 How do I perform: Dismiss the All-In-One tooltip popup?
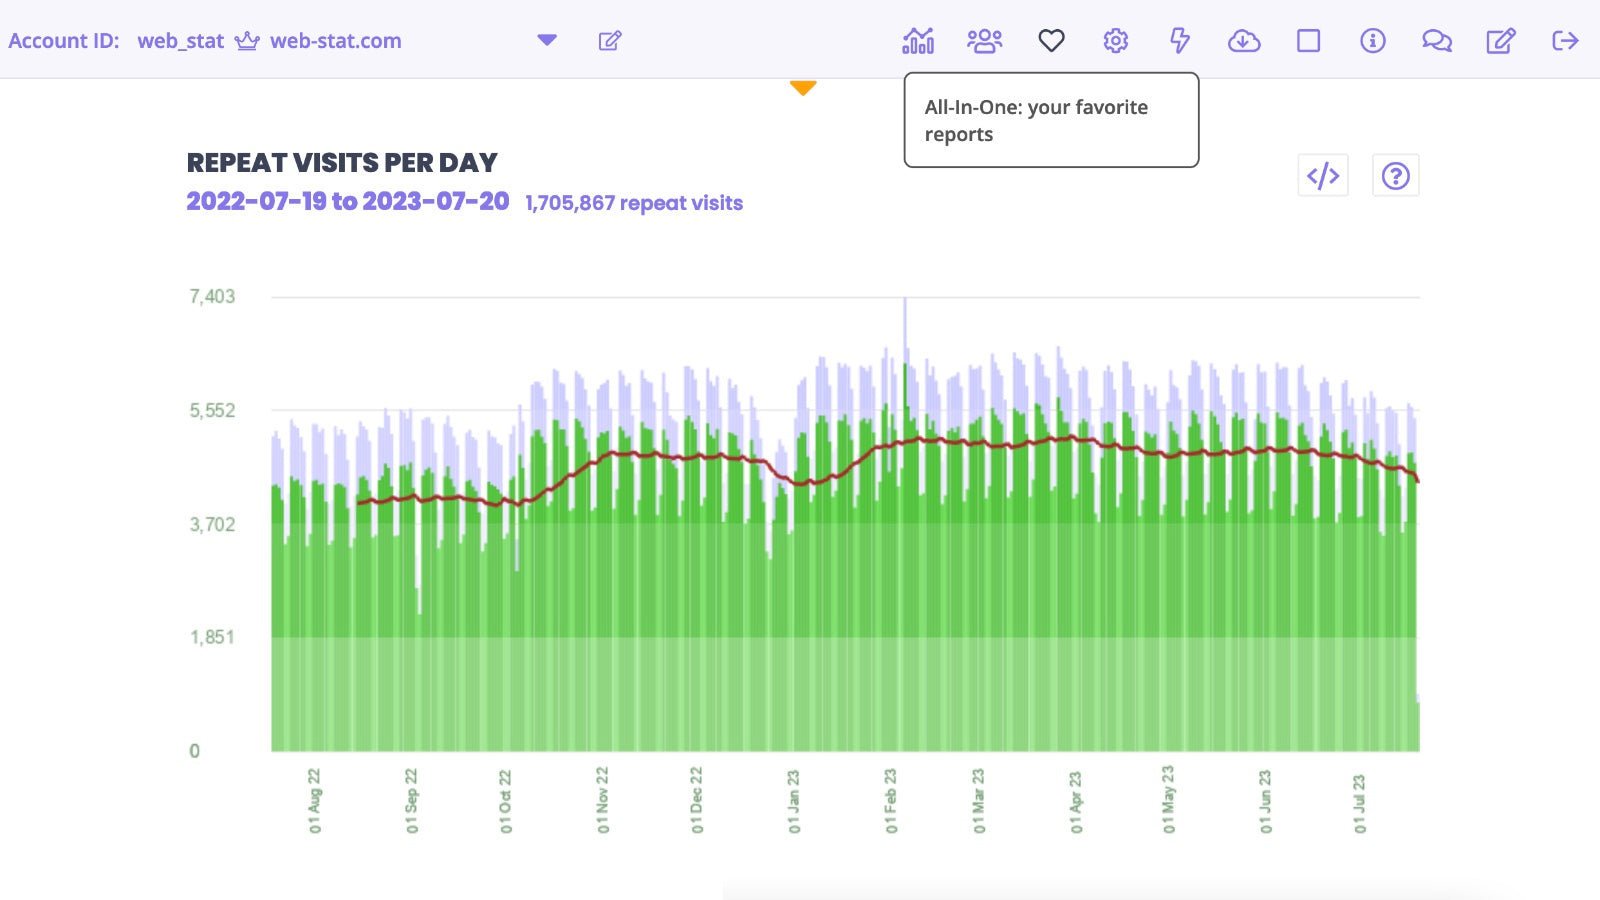coord(1050,120)
